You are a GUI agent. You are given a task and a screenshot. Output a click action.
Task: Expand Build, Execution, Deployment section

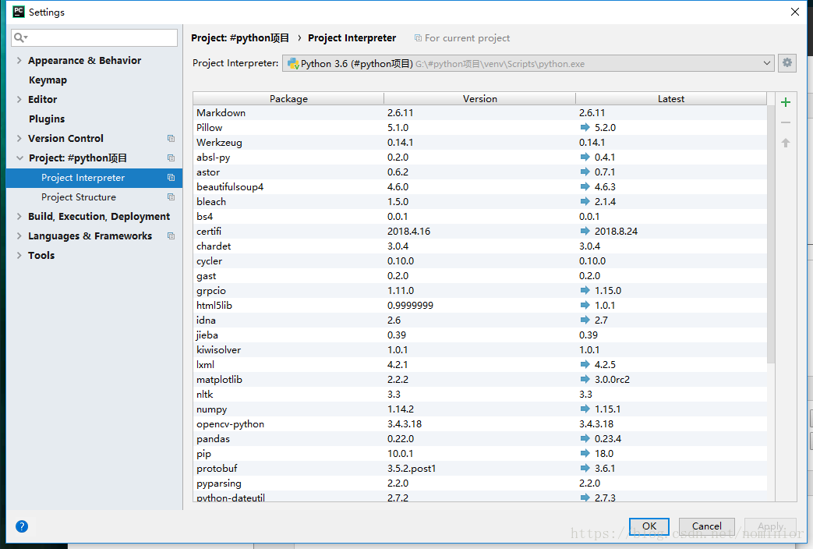pyautogui.click(x=19, y=216)
